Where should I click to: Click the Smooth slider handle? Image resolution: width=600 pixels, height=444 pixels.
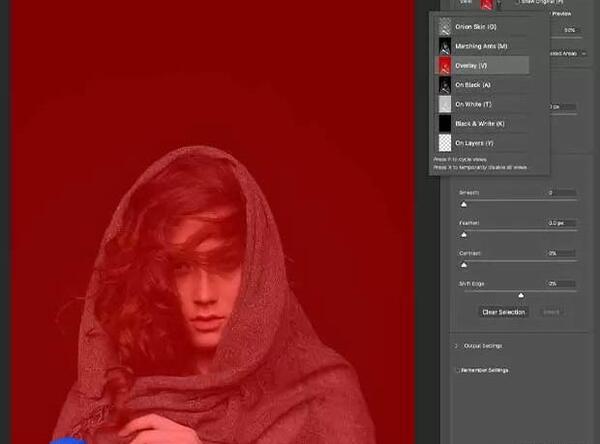(464, 204)
